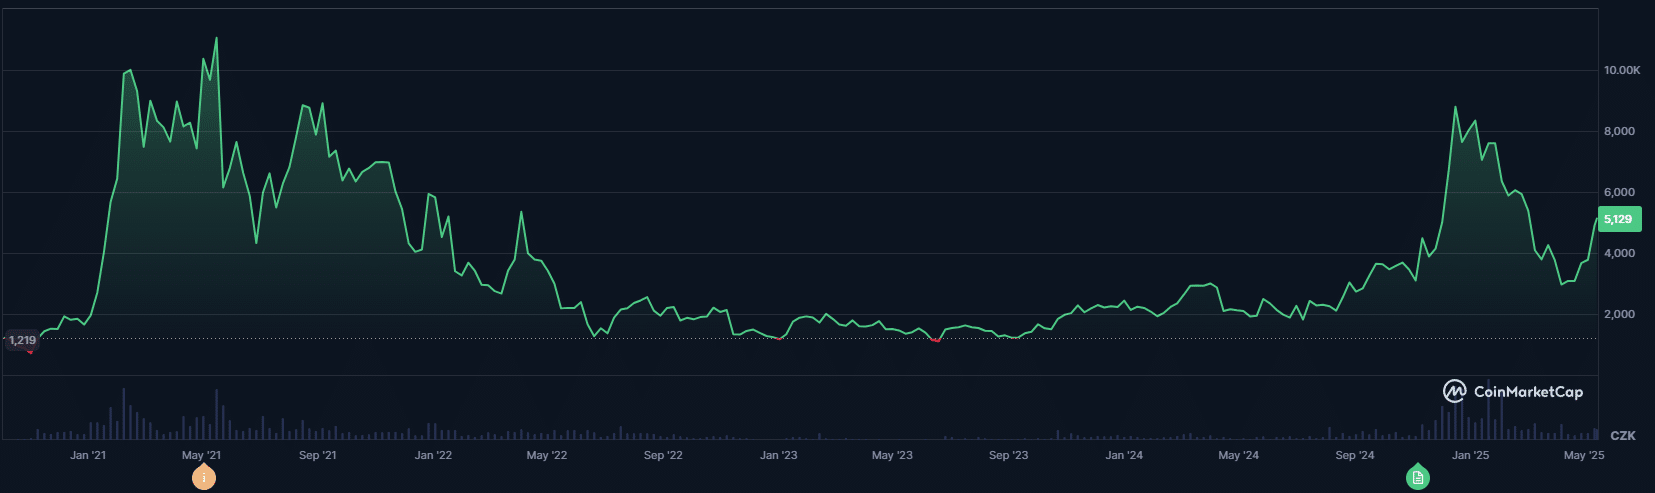Click the May '25 date label
Viewport: 1655px width, 493px height.
[x=1584, y=455]
